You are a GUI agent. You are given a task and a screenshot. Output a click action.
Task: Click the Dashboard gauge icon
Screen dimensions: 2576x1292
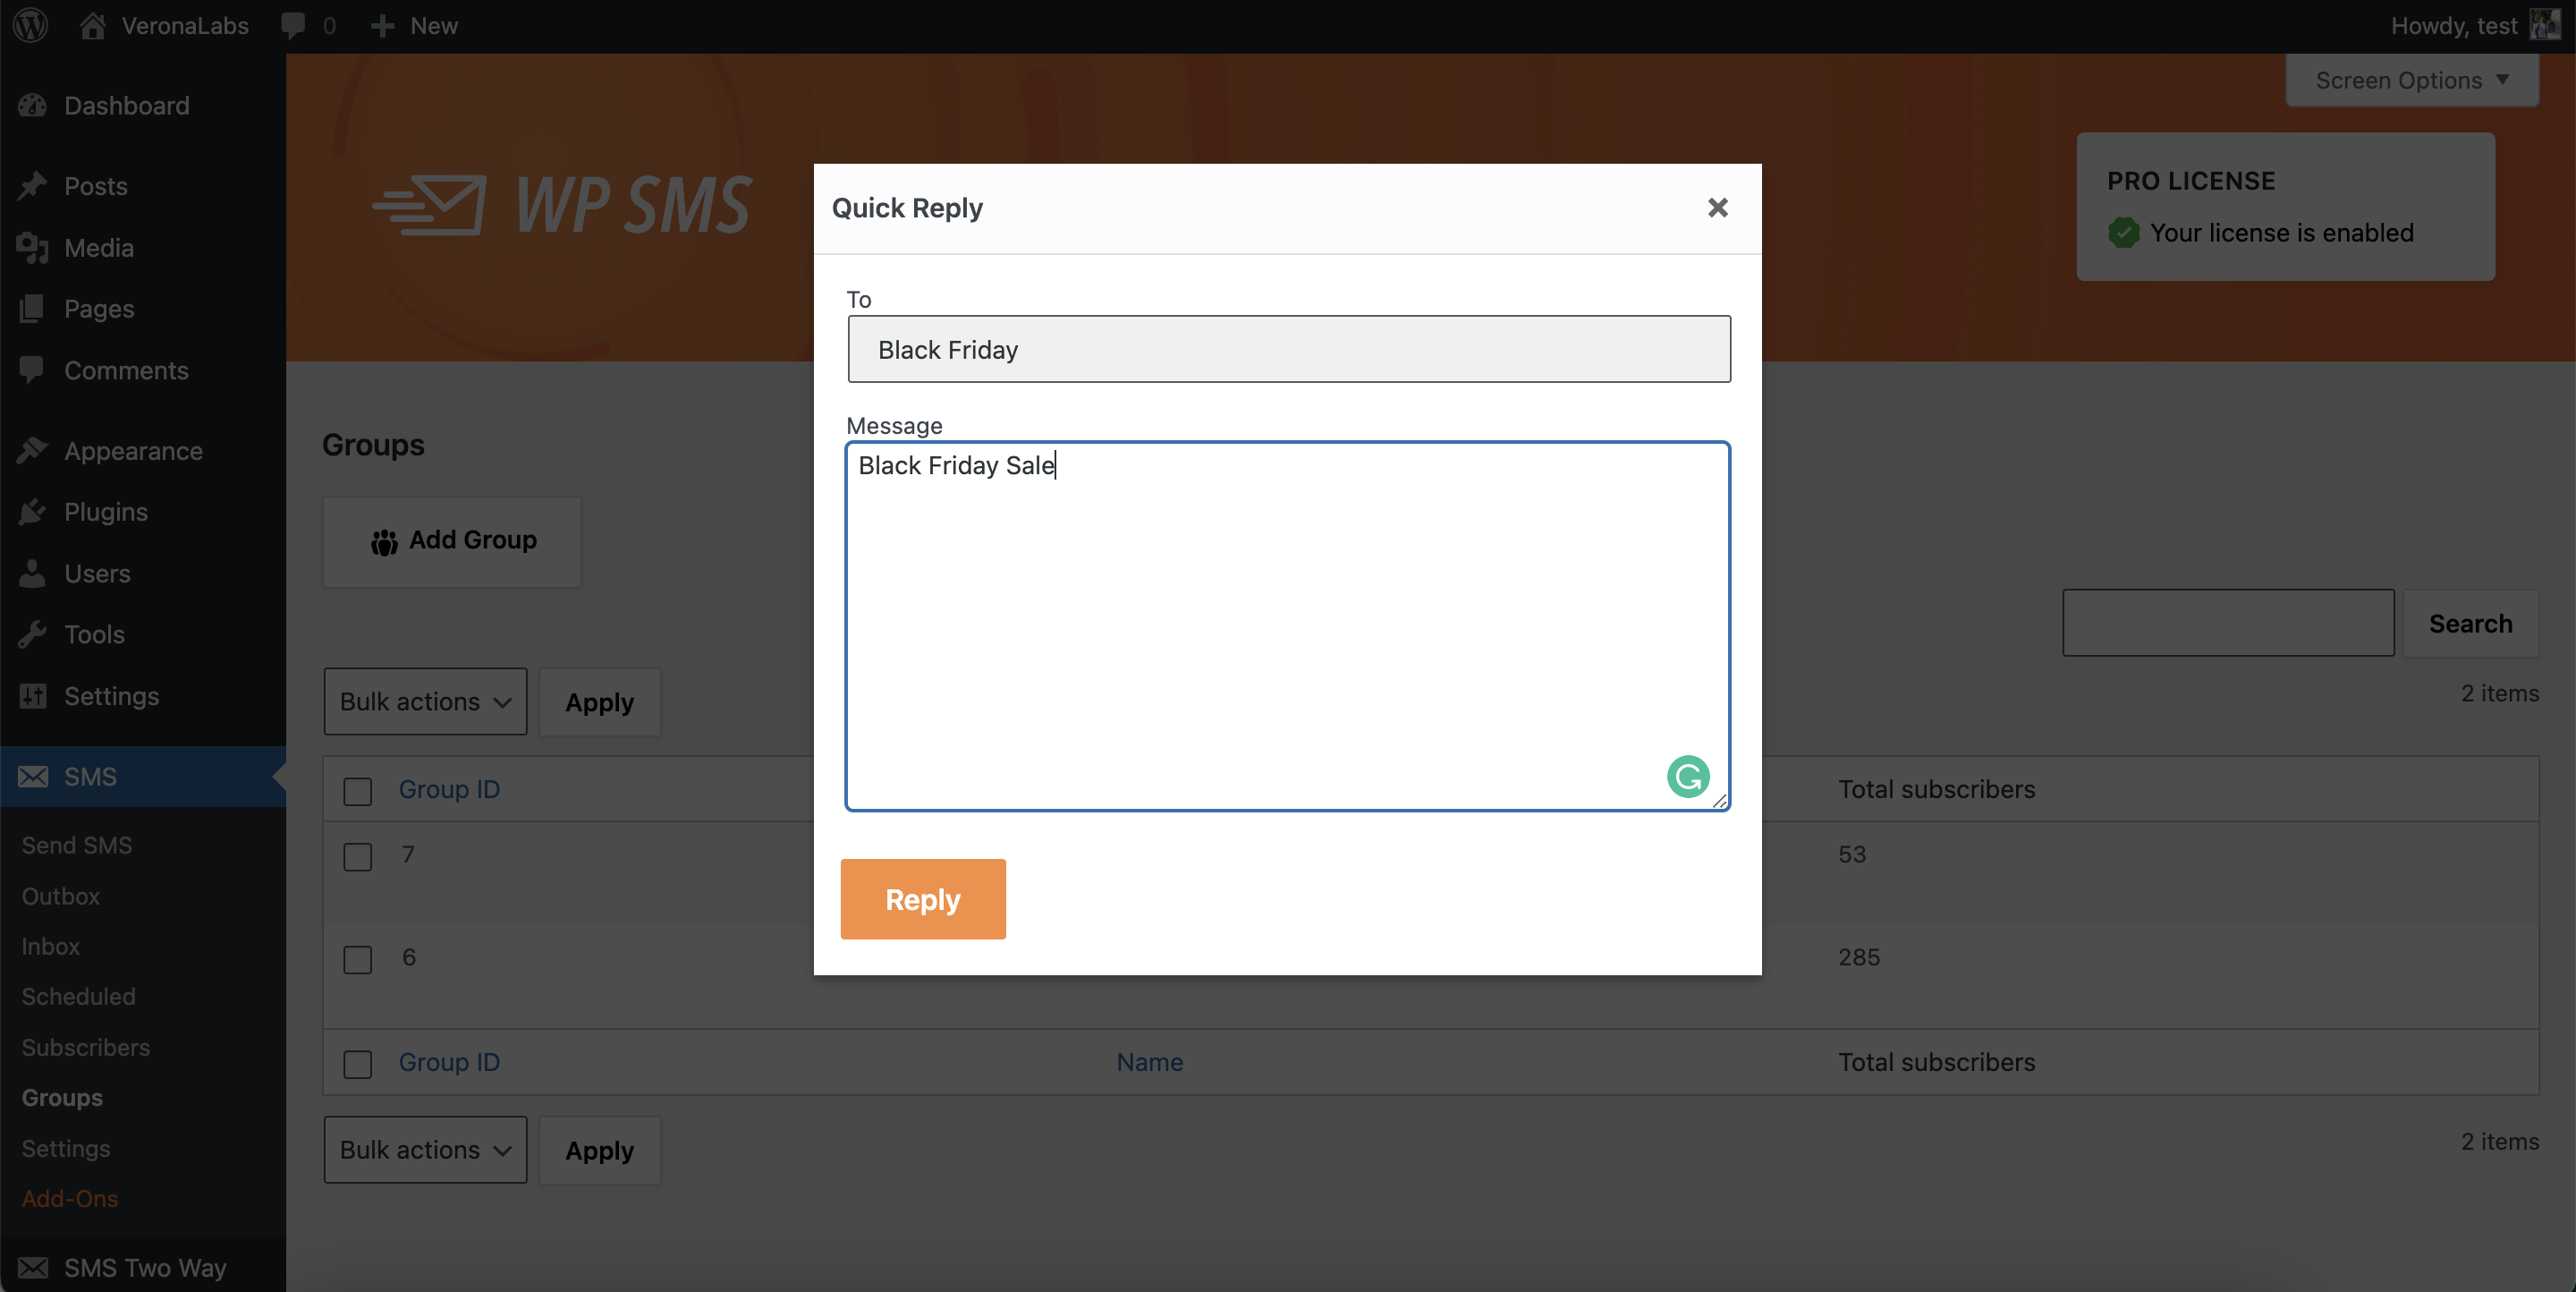coord(32,105)
